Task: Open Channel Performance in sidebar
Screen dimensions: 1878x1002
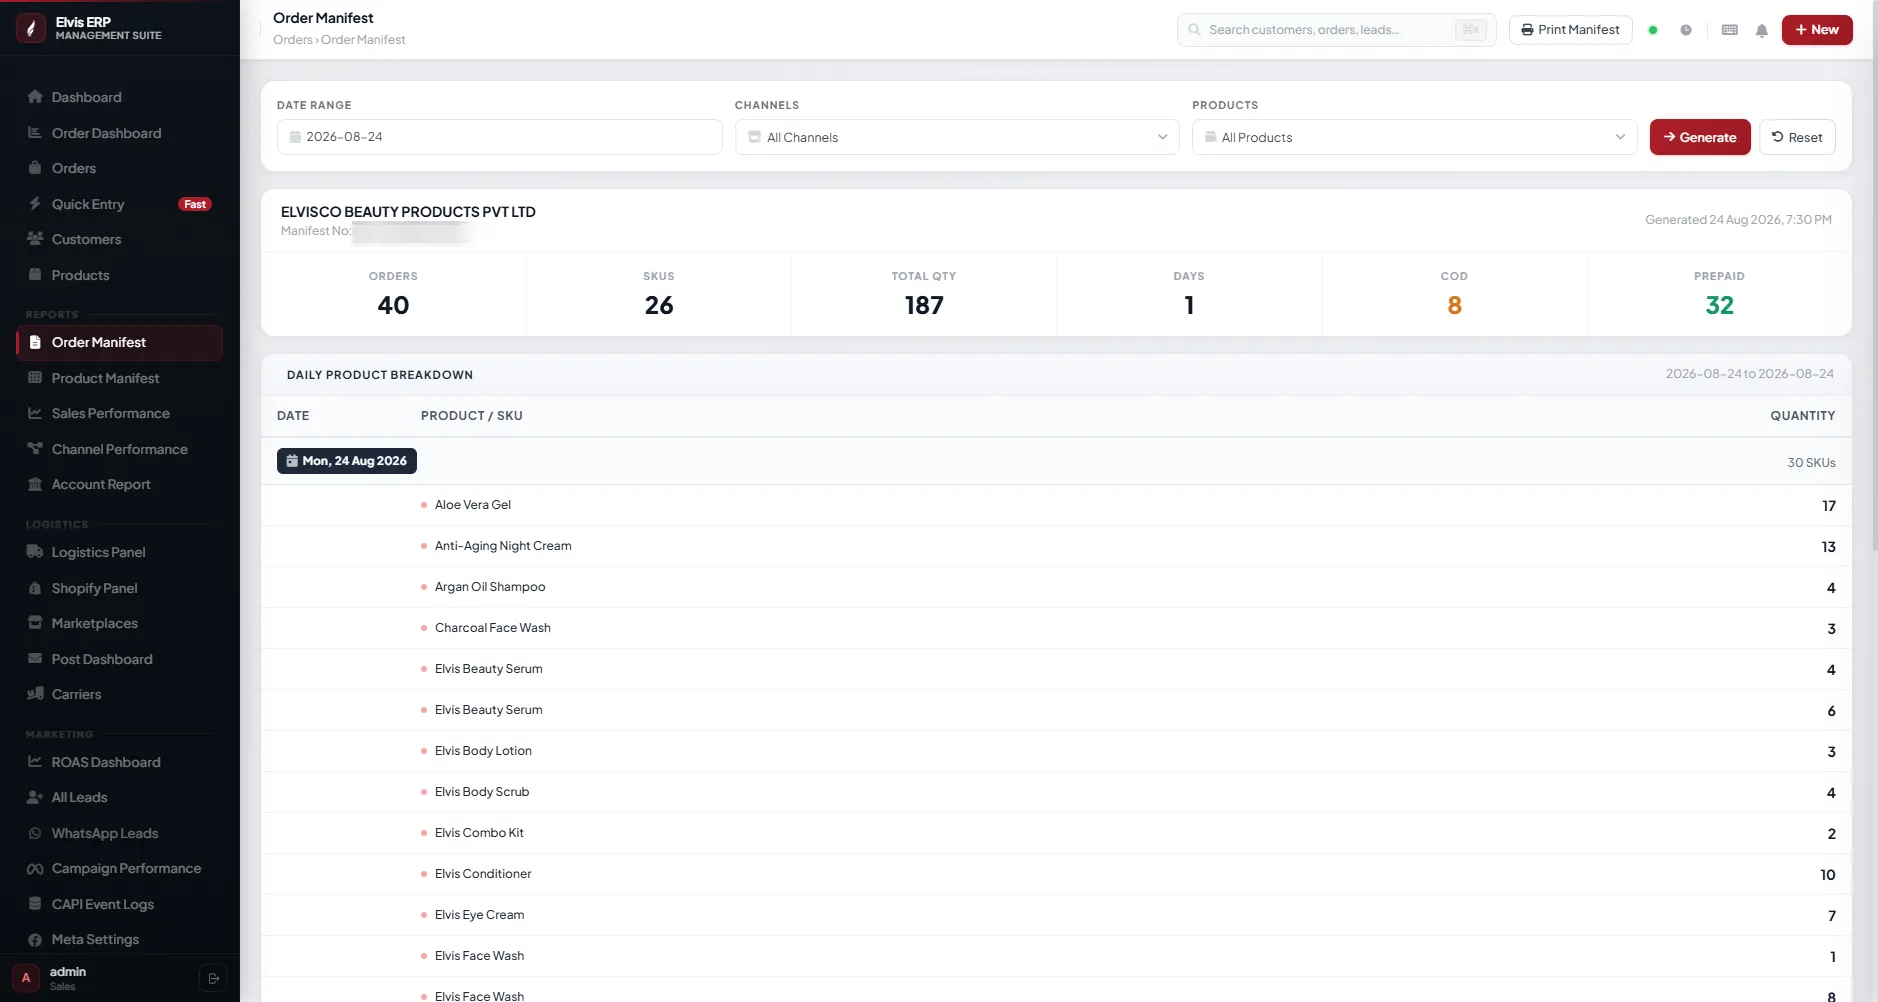Action: point(119,449)
